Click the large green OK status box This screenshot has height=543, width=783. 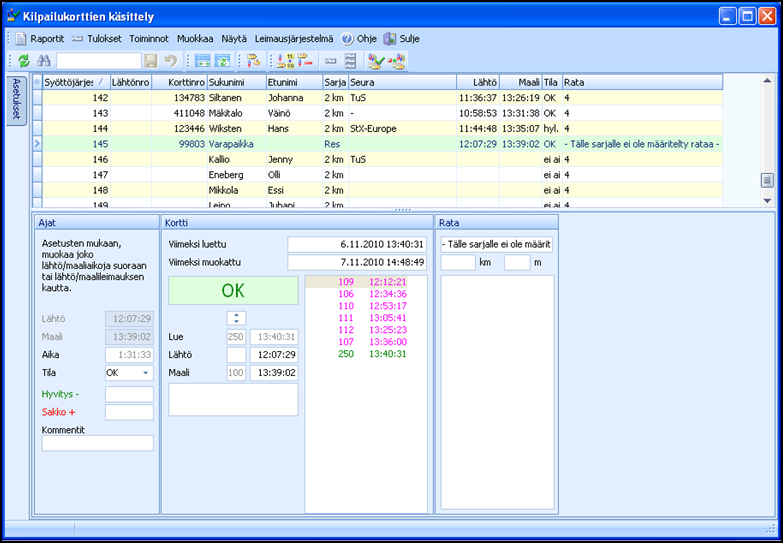tap(233, 291)
